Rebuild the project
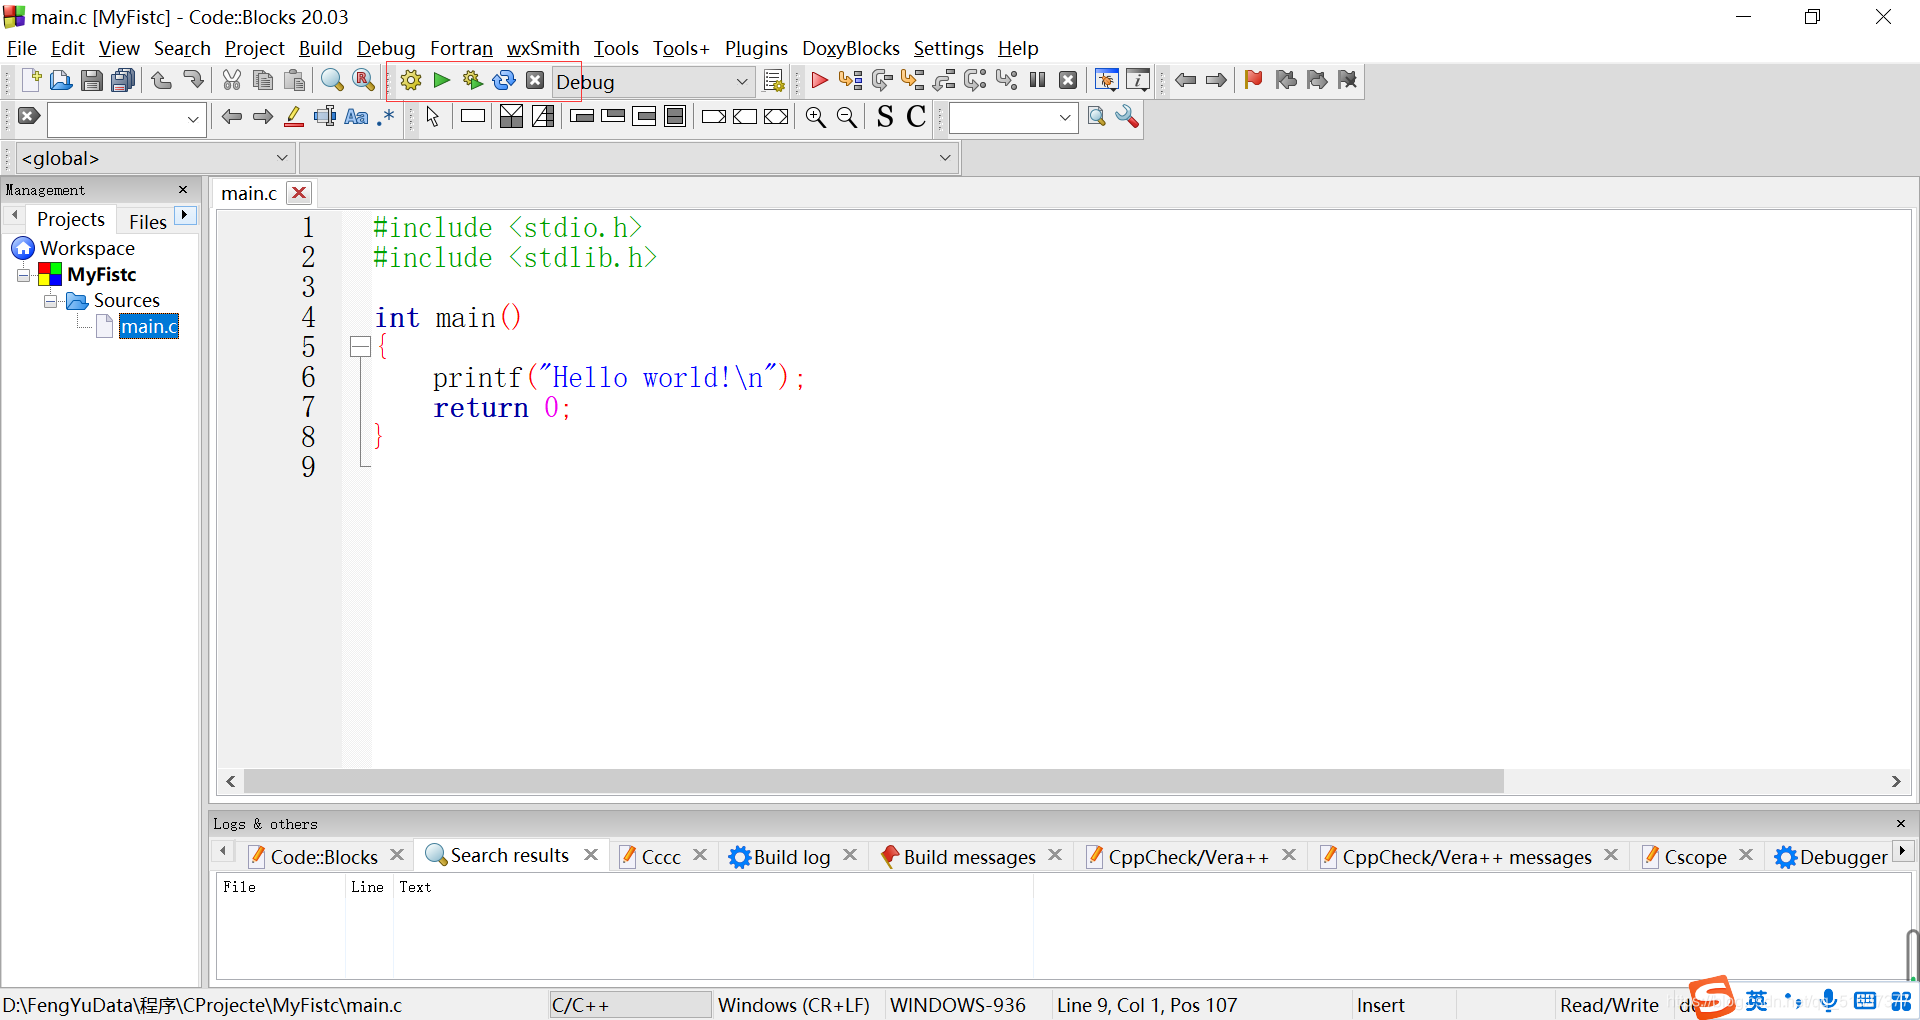Screen dimensions: 1920x1020 tap(504, 80)
